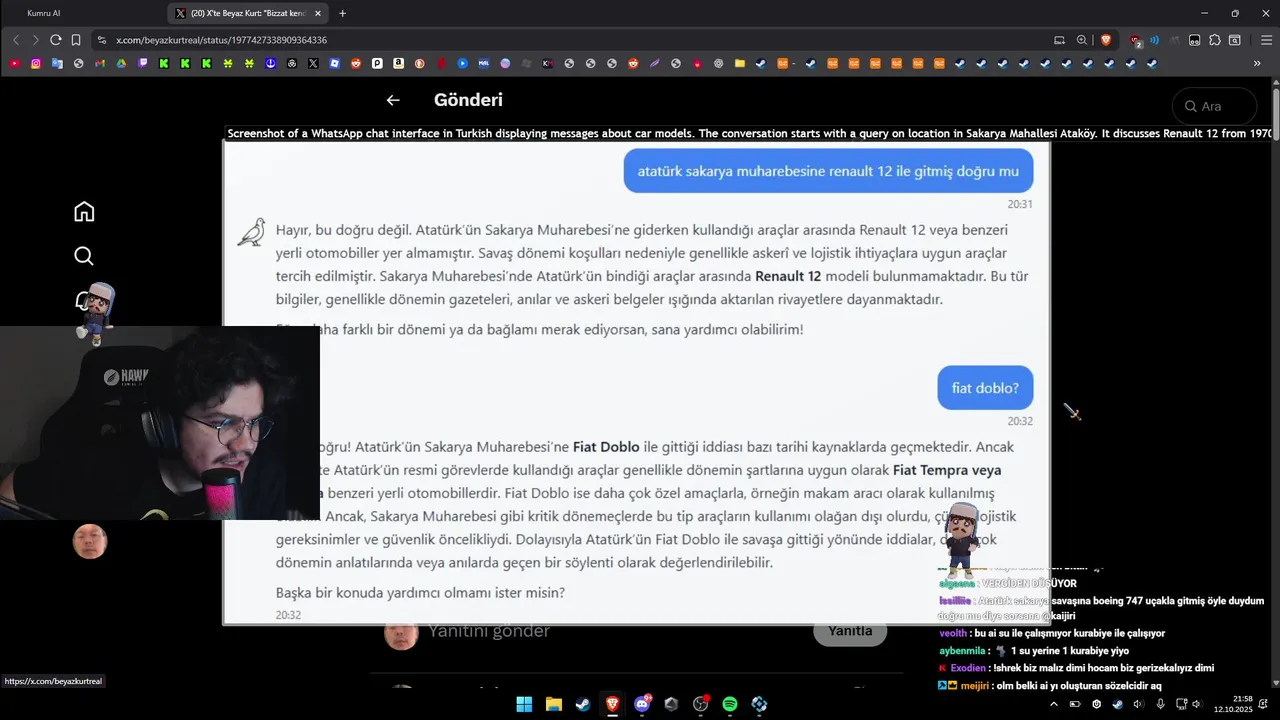
Task: Open the Google Drive bookmark
Action: [x=121, y=63]
